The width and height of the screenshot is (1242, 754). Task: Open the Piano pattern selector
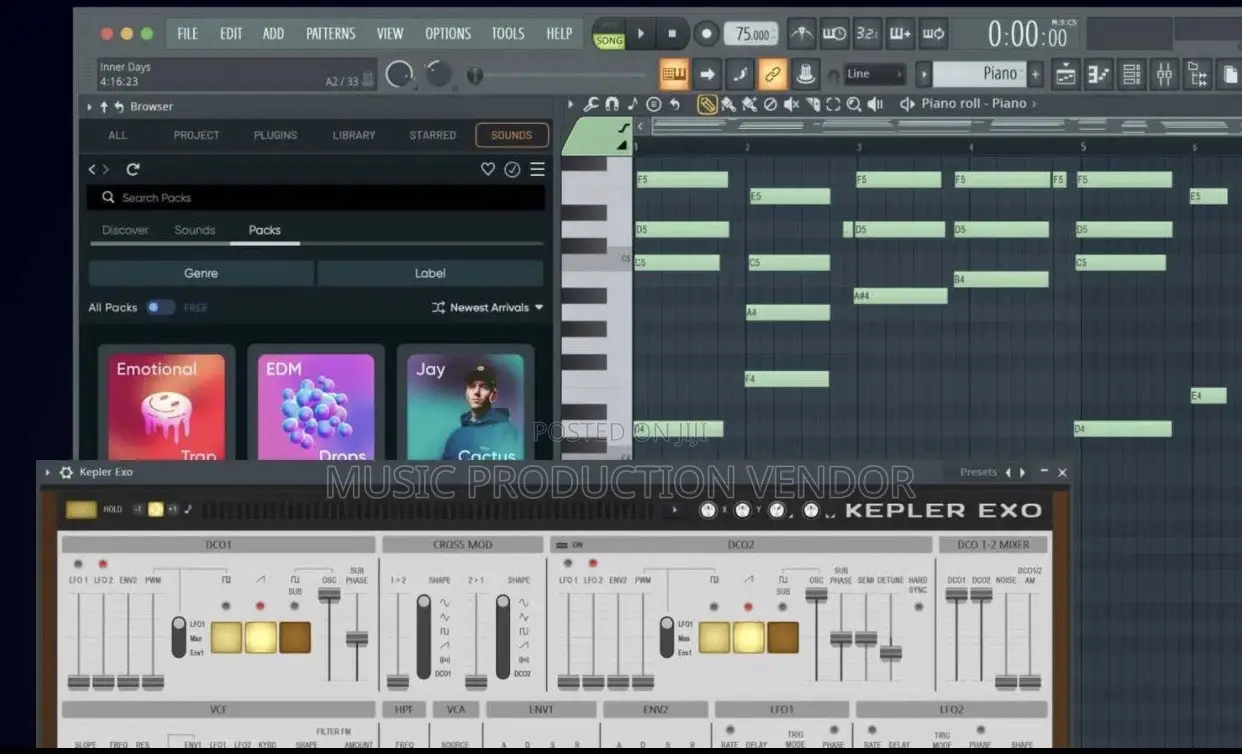(x=979, y=73)
